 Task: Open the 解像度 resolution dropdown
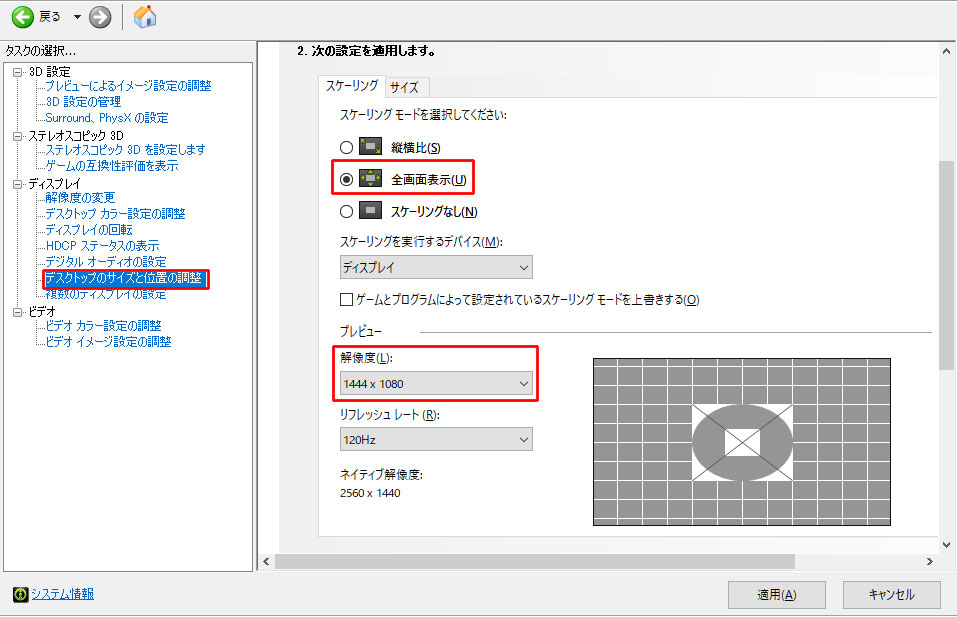click(x=435, y=383)
